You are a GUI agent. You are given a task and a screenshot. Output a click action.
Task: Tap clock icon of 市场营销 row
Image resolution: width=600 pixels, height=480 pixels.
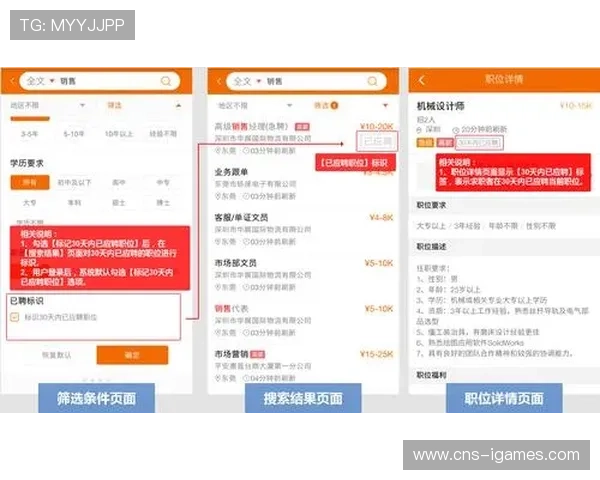click(x=246, y=378)
